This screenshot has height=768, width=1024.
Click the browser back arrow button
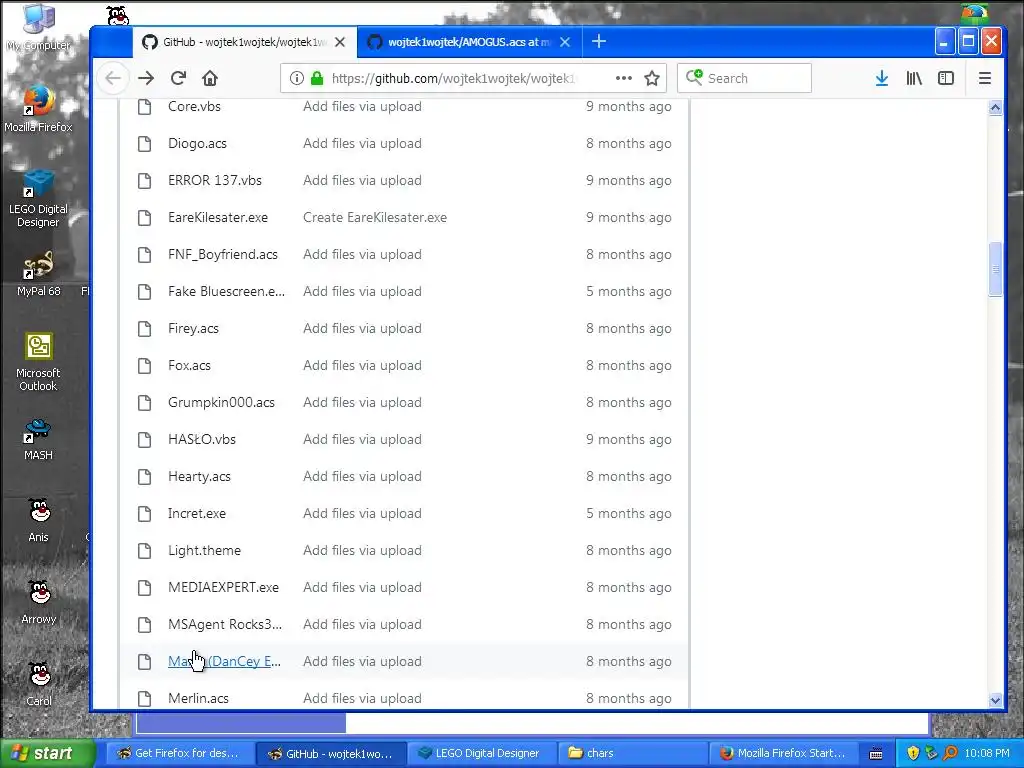pos(113,78)
